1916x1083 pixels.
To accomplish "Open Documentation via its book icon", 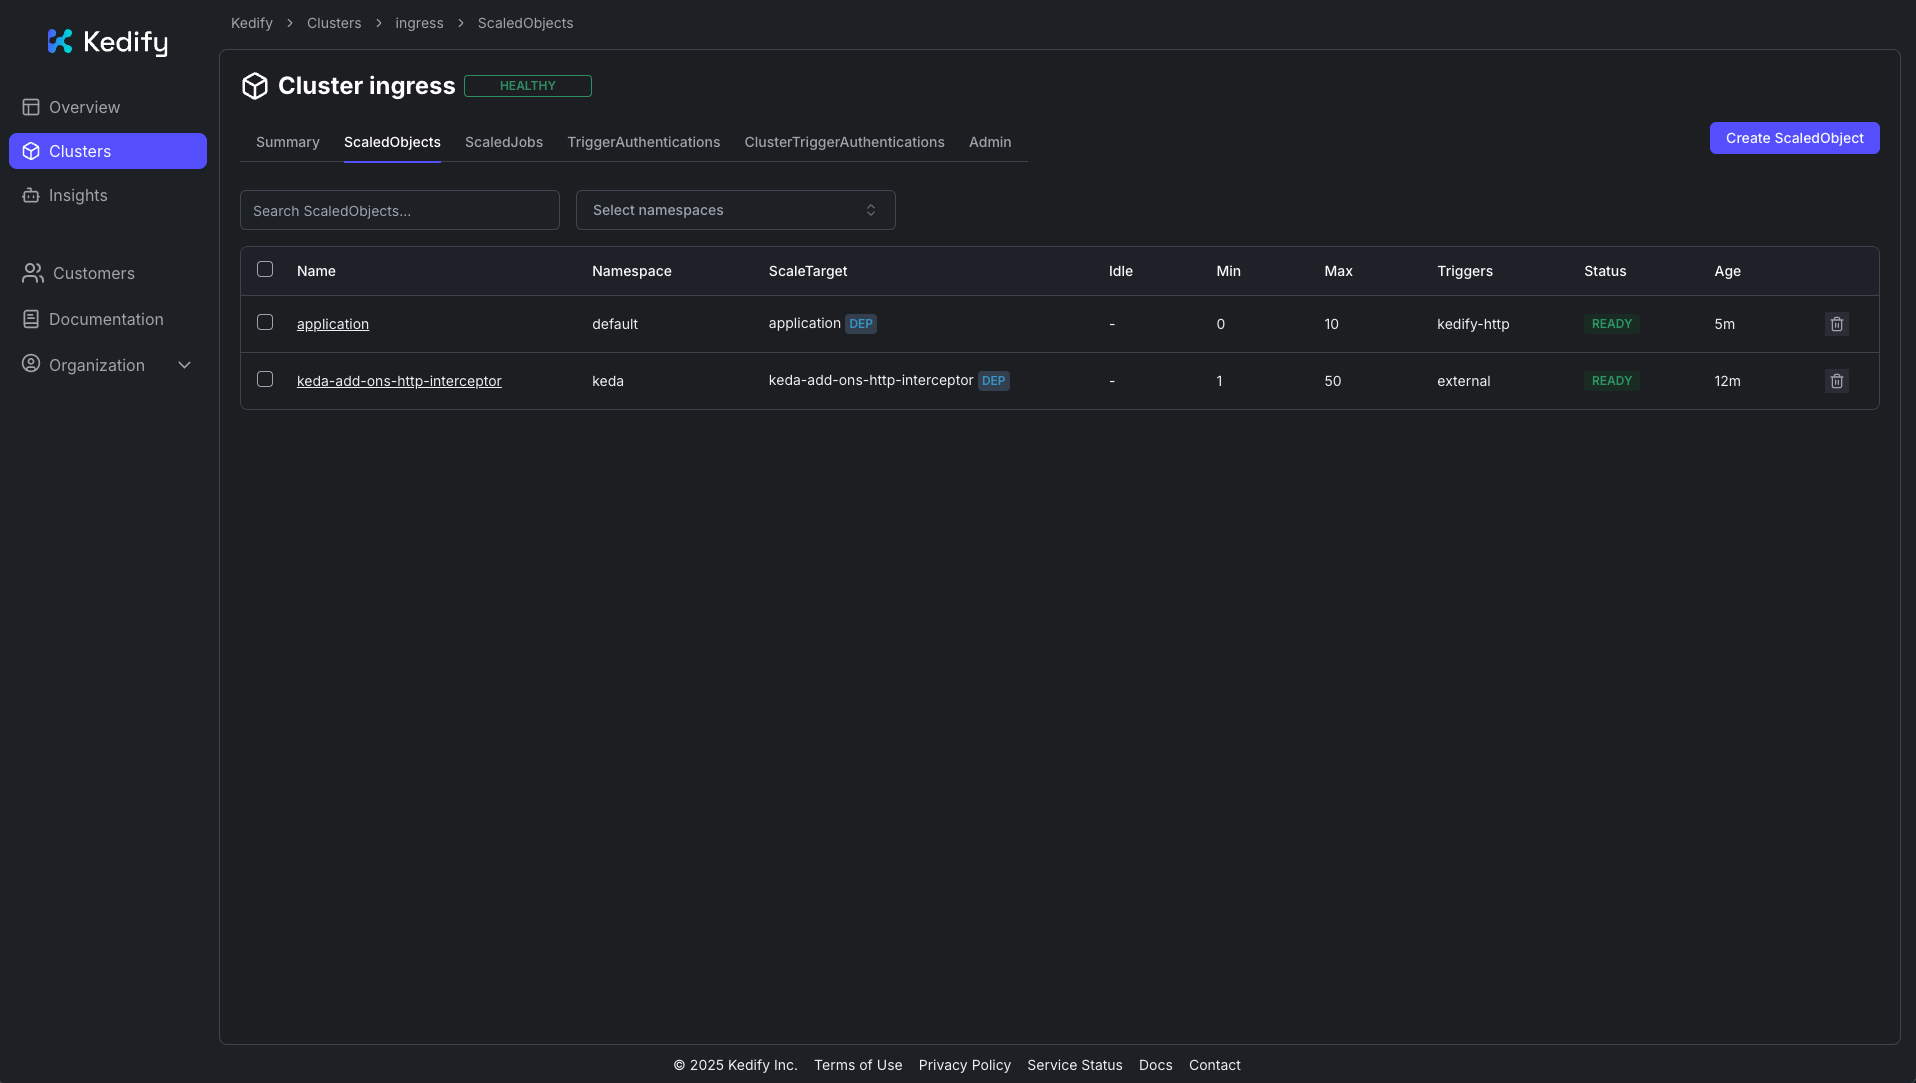I will tap(31, 319).
